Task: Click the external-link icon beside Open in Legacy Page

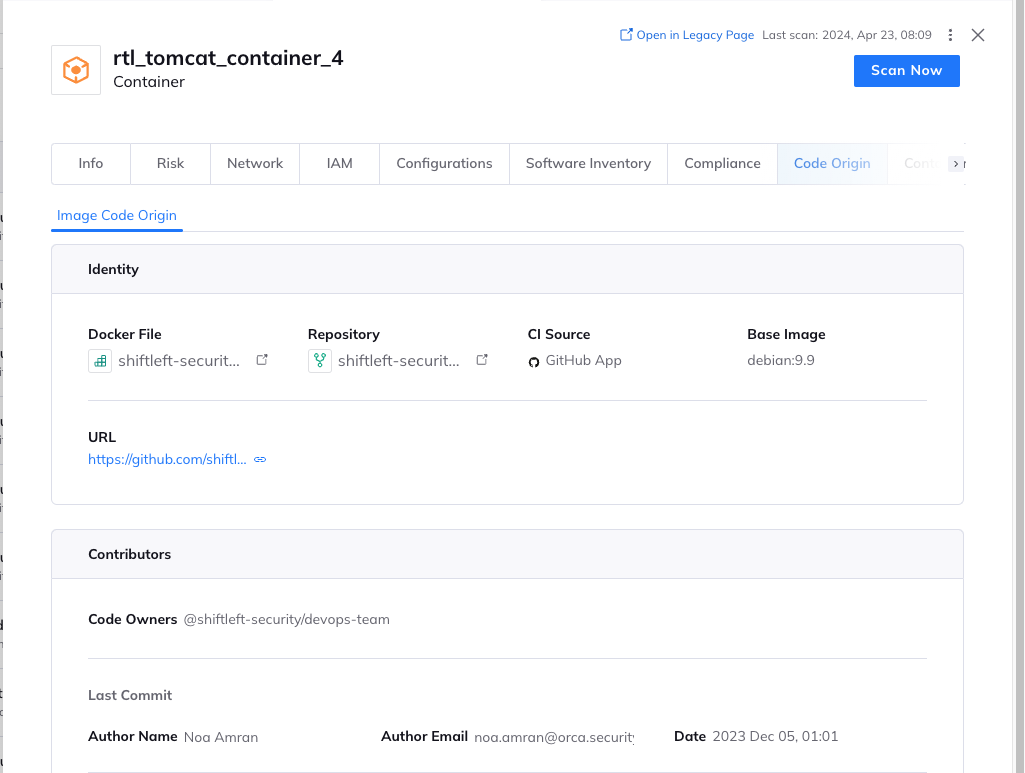Action: (626, 35)
